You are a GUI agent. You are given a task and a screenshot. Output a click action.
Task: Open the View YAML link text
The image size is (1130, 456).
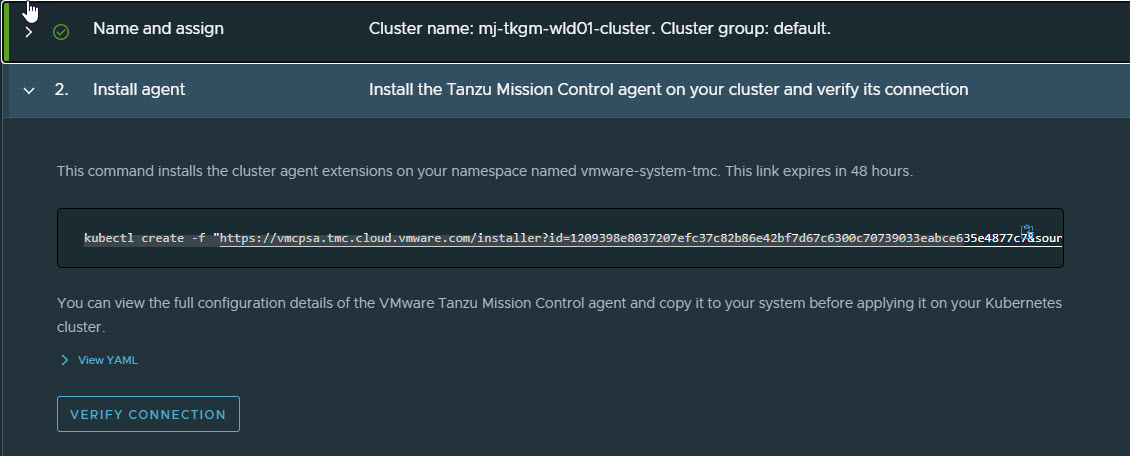click(108, 360)
